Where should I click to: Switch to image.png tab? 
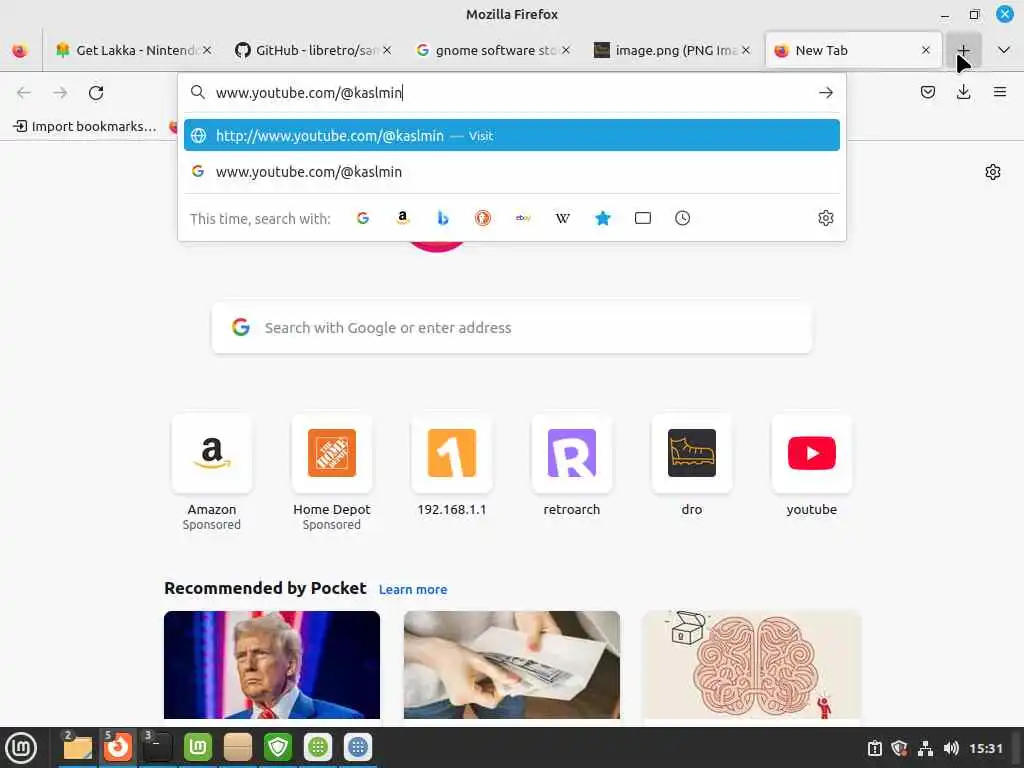[673, 50]
